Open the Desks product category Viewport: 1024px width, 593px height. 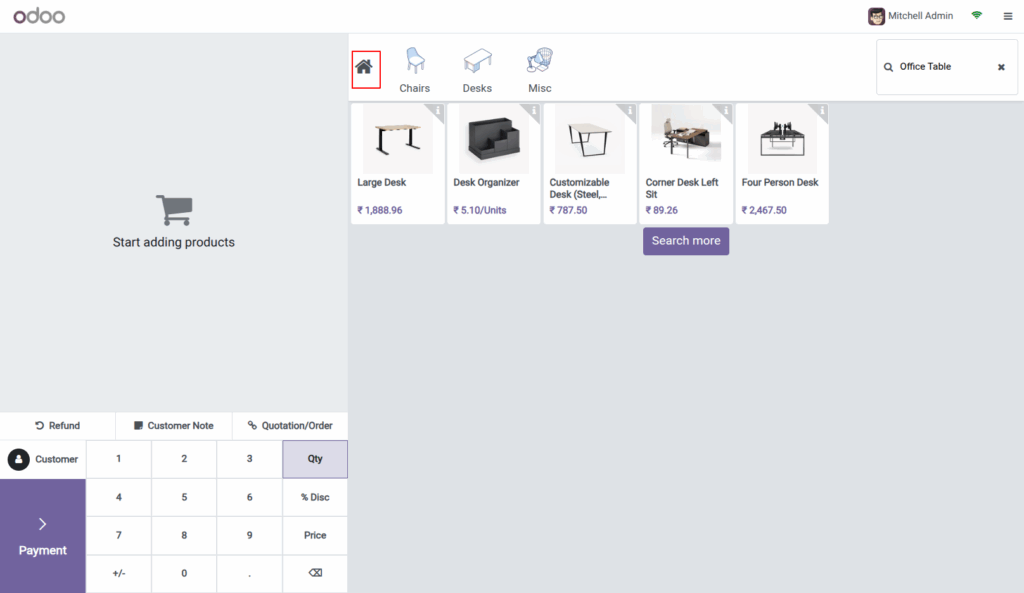click(477, 68)
